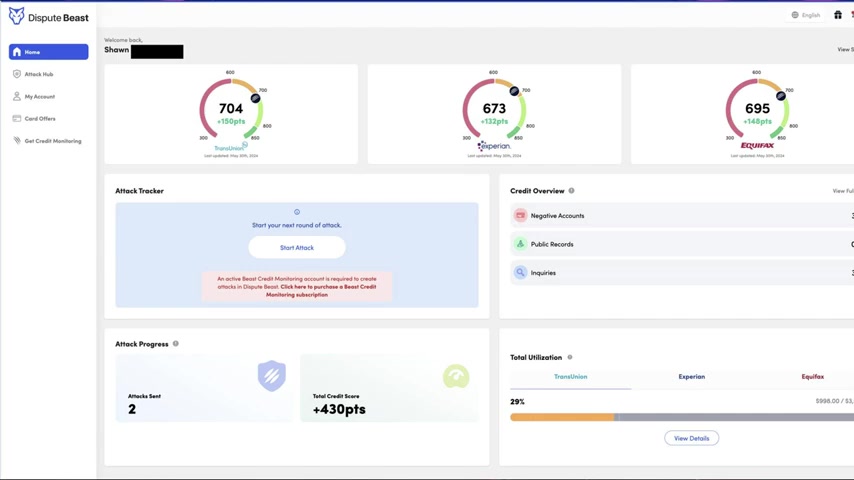Viewport: 854px width, 480px height.
Task: Click the 29% utilization progress bar
Action: click(682, 417)
